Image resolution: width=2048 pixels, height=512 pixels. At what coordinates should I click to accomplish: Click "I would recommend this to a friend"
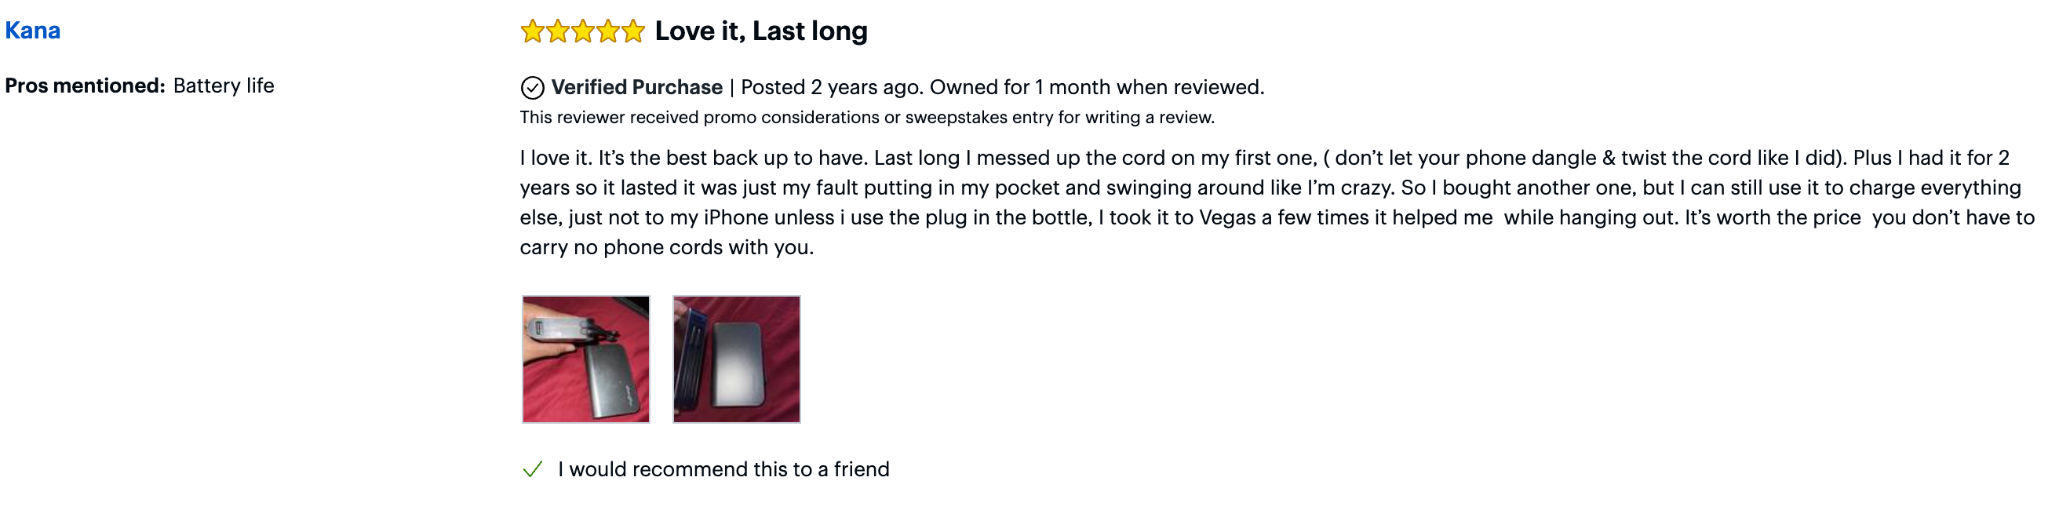point(724,470)
